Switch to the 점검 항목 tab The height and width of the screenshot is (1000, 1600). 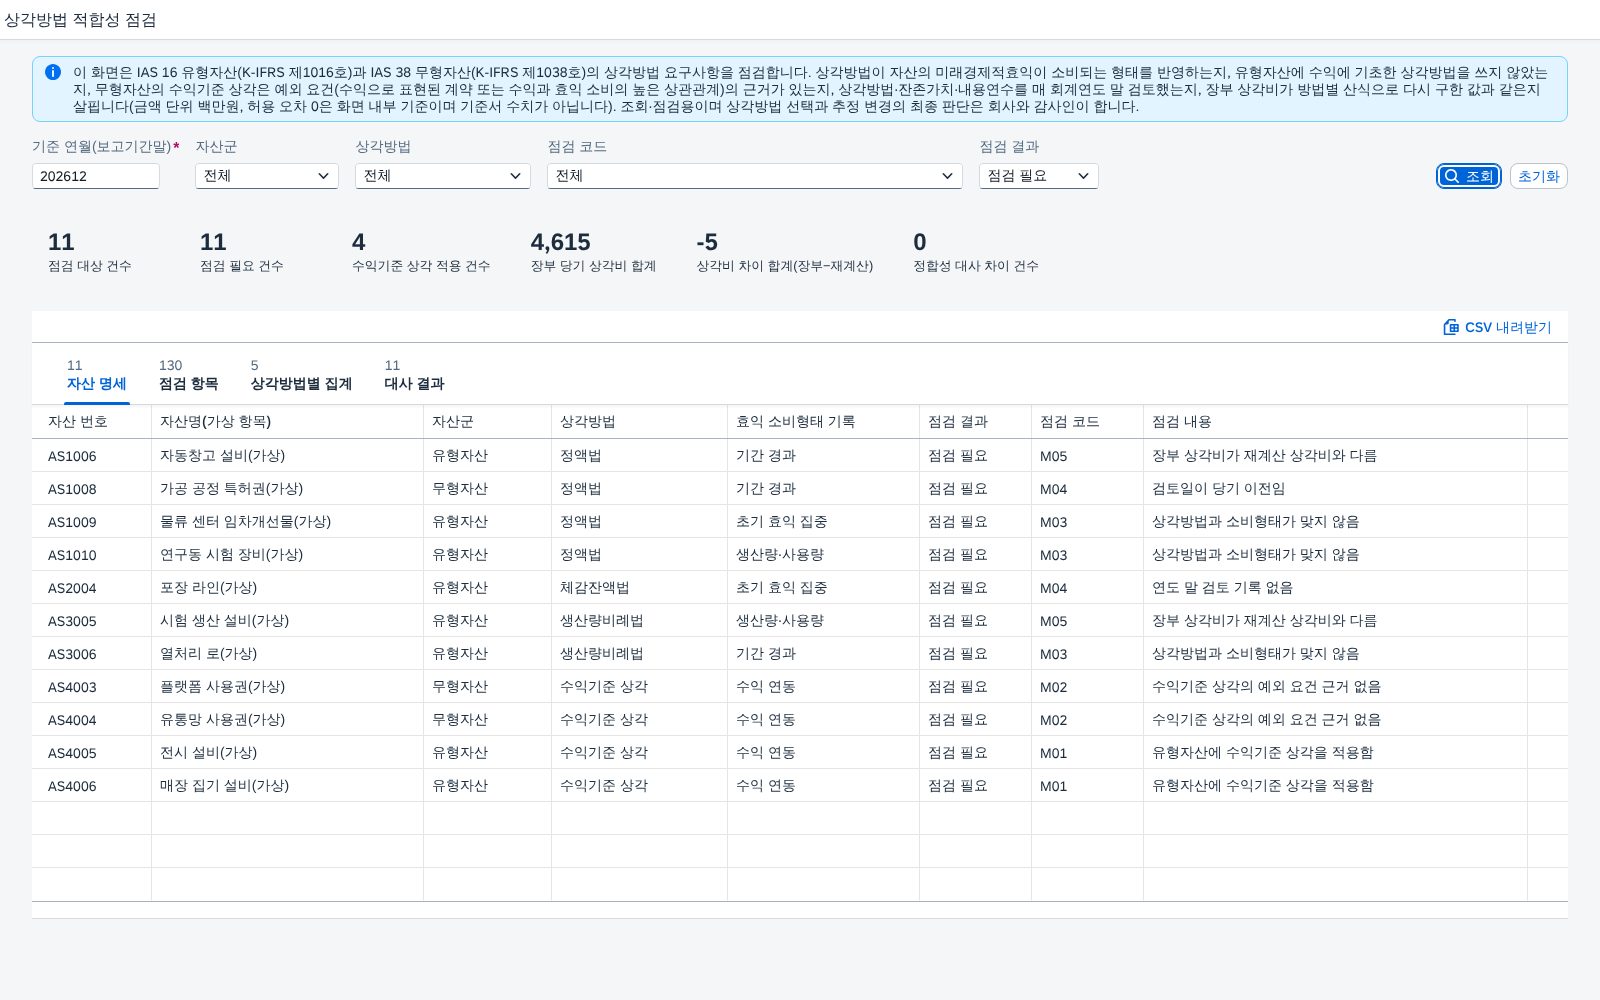tap(188, 375)
